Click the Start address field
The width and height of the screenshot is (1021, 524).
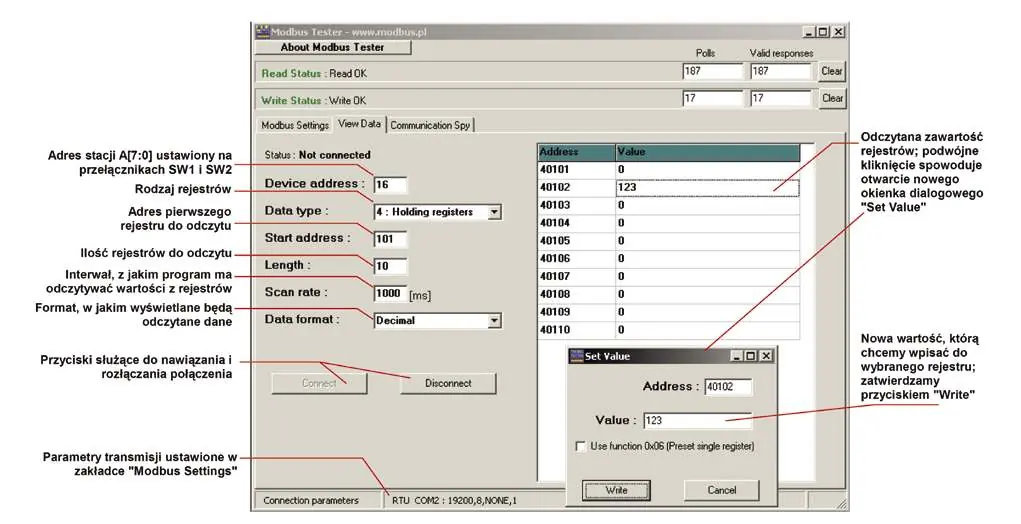tap(391, 239)
